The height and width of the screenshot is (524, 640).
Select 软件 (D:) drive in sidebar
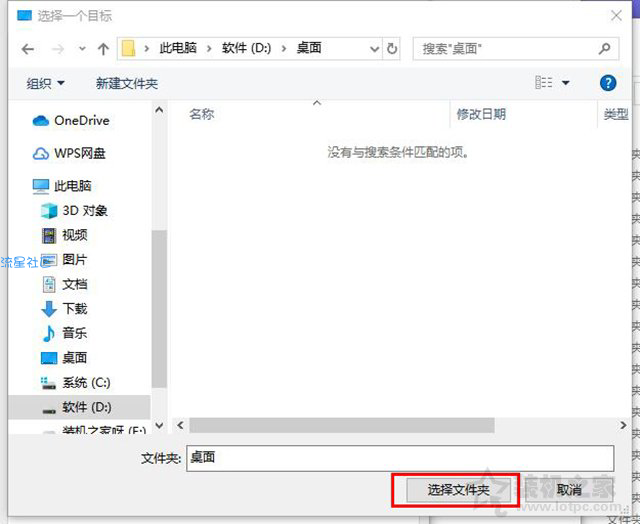point(77,407)
